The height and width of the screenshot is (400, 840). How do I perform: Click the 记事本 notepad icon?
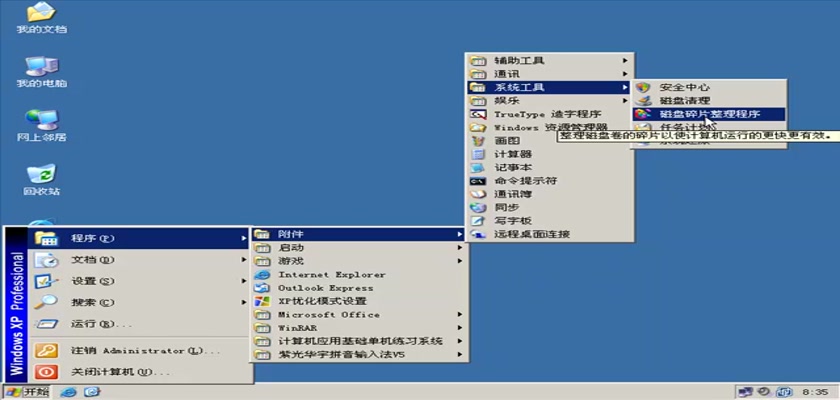pos(477,168)
